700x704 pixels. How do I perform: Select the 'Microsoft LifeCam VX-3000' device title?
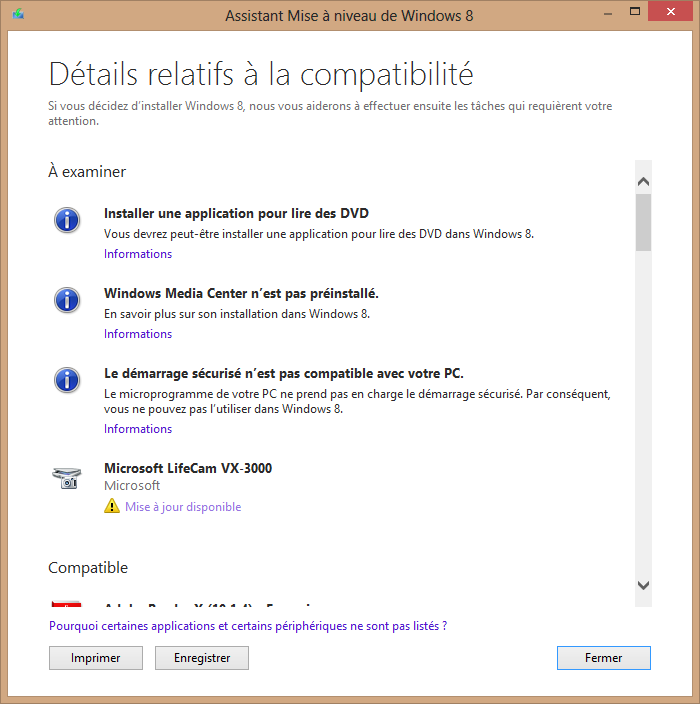[188, 468]
